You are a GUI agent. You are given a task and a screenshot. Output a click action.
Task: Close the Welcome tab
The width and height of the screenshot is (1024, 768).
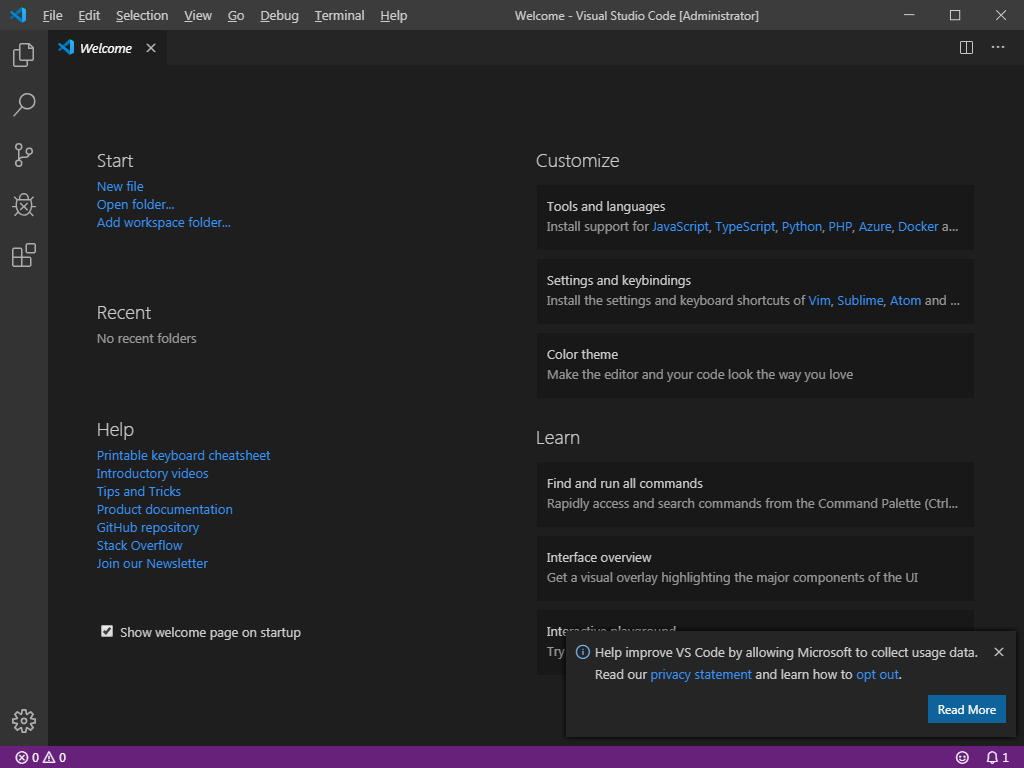pyautogui.click(x=151, y=48)
